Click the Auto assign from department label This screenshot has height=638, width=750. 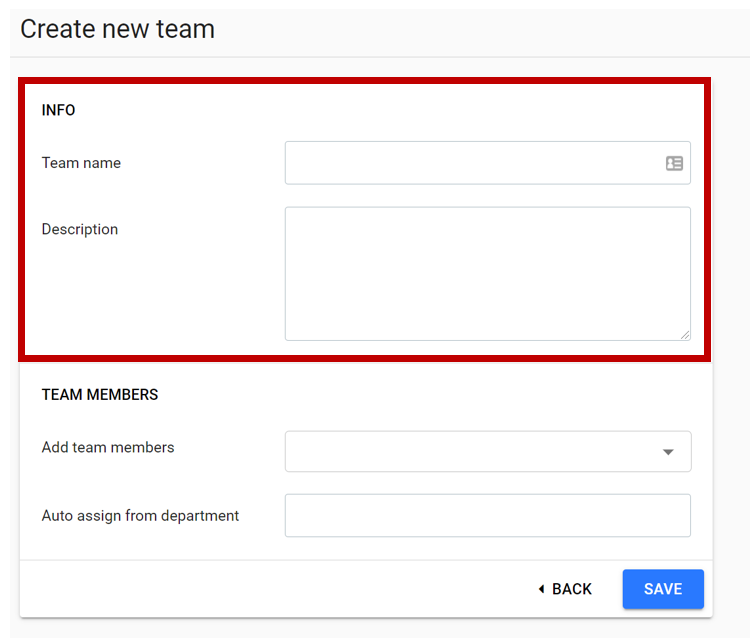(x=140, y=516)
